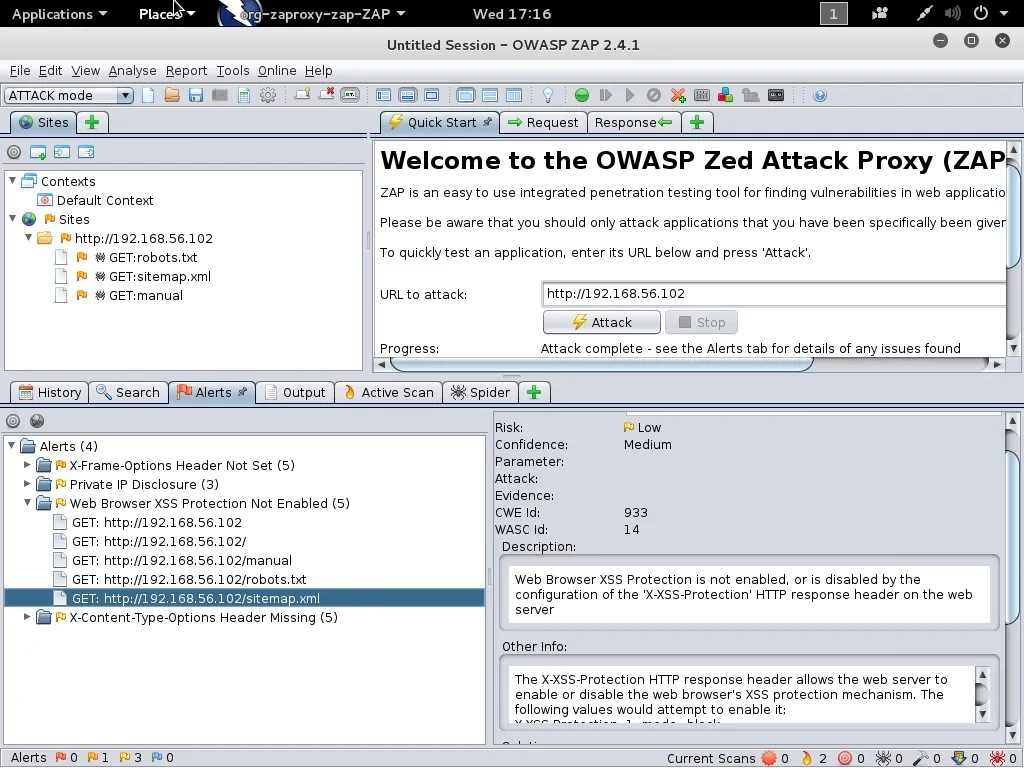The height and width of the screenshot is (768, 1024).
Task: Select alert GET: http://192.168.56.102/robots.txt
Action: click(189, 579)
